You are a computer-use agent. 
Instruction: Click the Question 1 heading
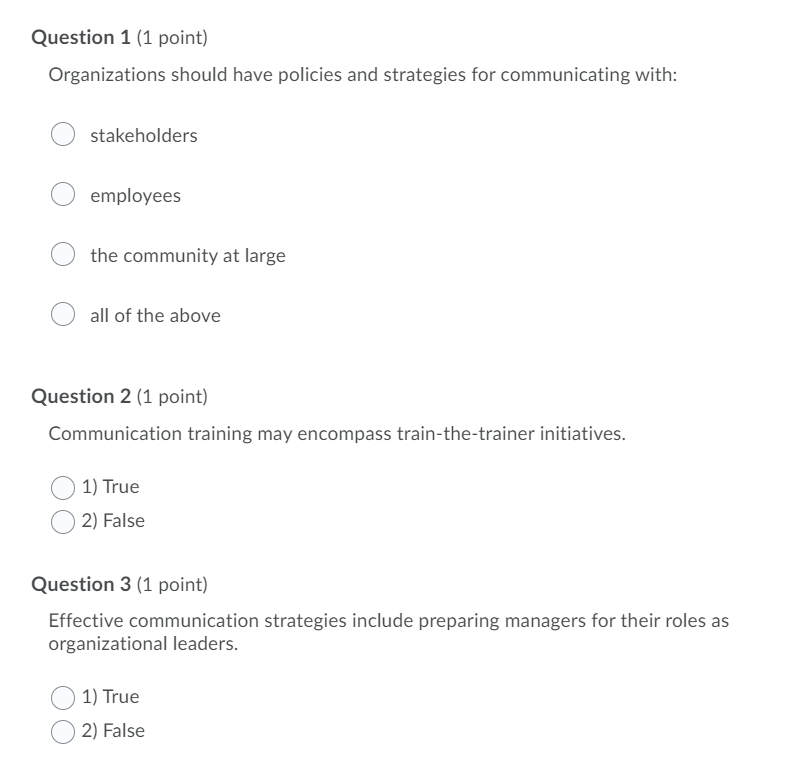(x=118, y=35)
